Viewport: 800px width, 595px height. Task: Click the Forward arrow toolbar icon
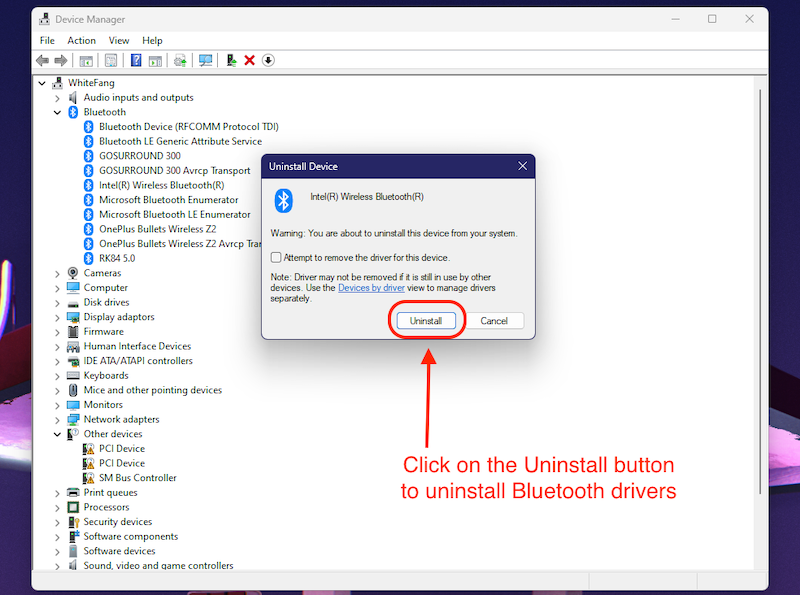[x=61, y=61]
